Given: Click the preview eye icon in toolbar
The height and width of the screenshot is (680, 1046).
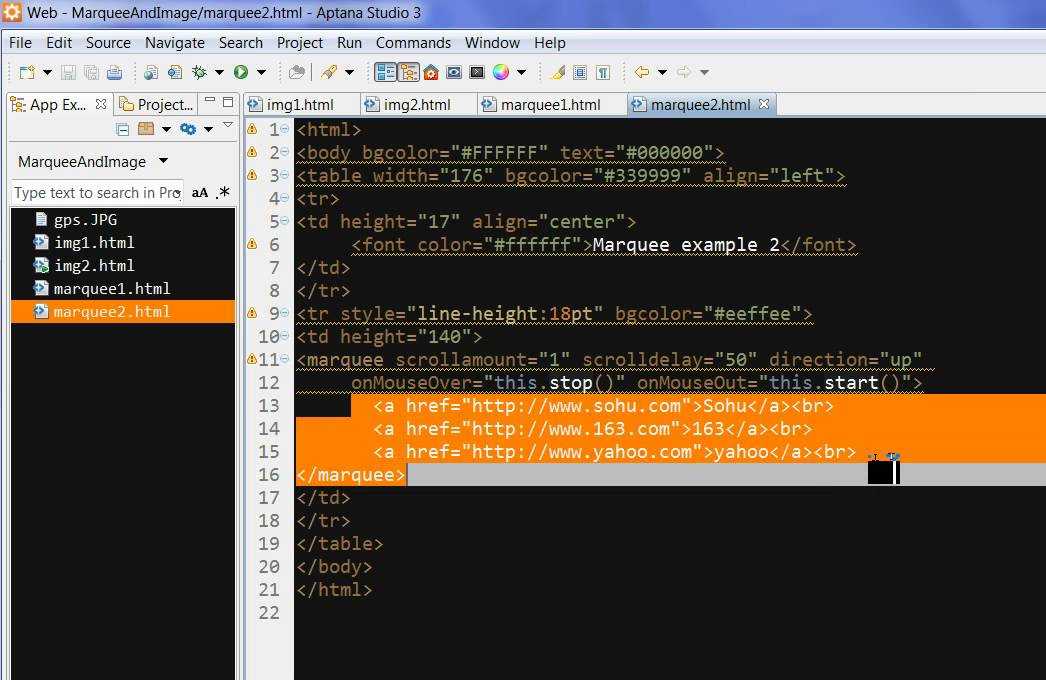Looking at the screenshot, I should click(454, 72).
